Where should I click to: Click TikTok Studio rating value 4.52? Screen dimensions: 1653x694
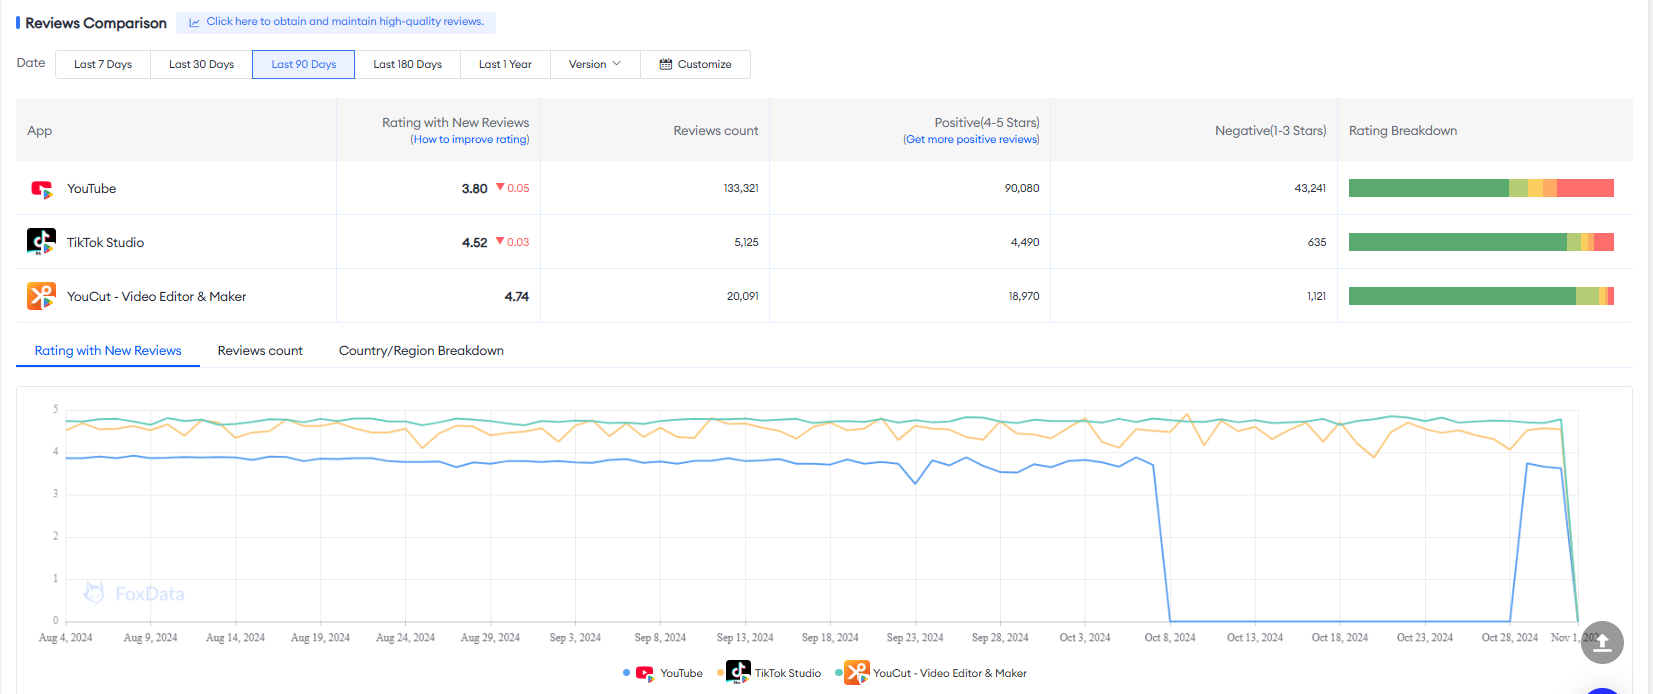click(474, 243)
